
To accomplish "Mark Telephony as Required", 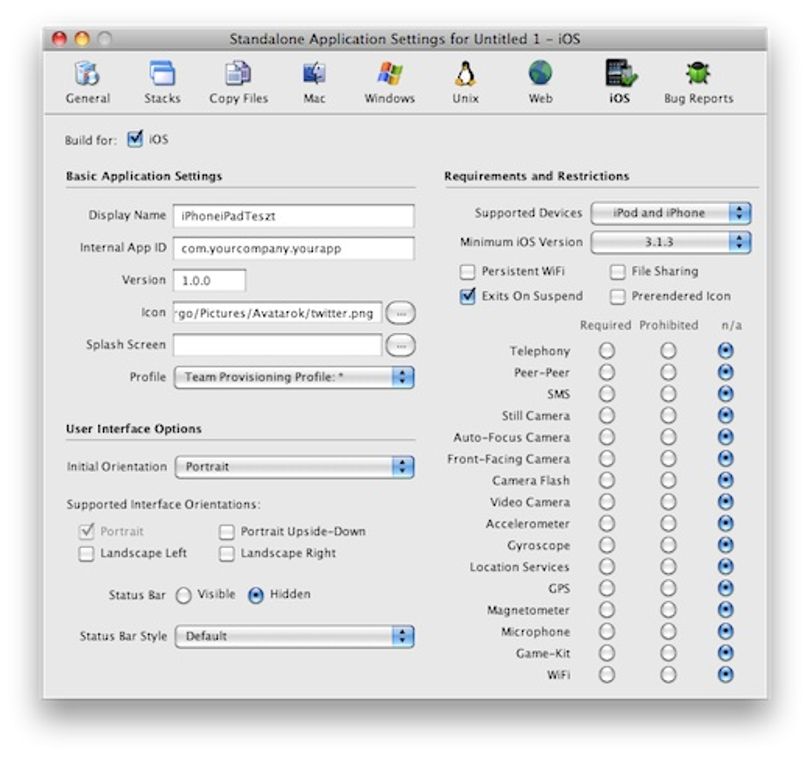I will coord(607,351).
